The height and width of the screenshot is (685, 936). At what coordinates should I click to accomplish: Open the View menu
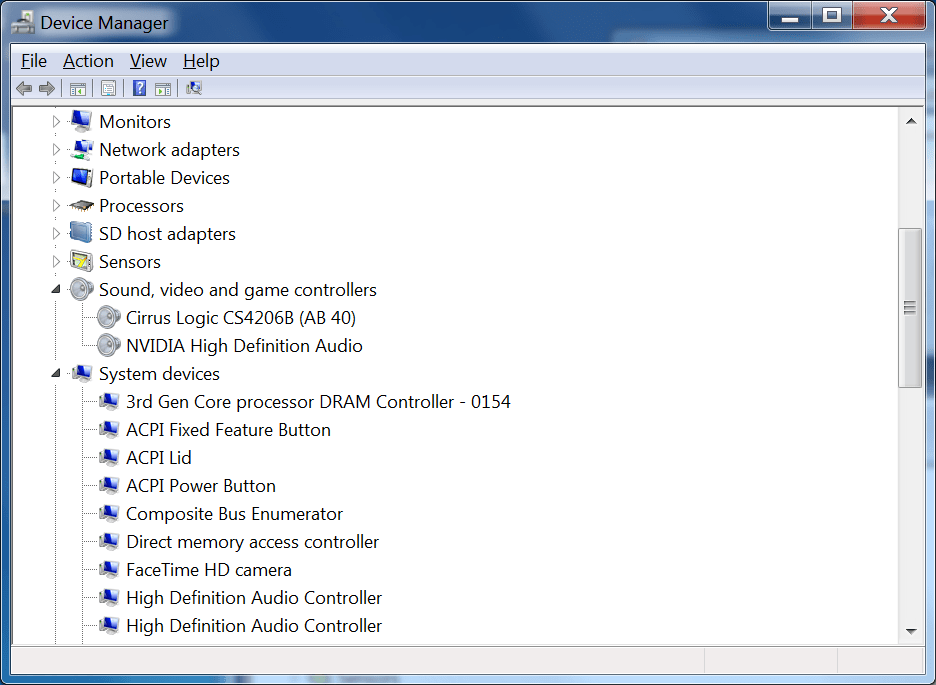148,61
